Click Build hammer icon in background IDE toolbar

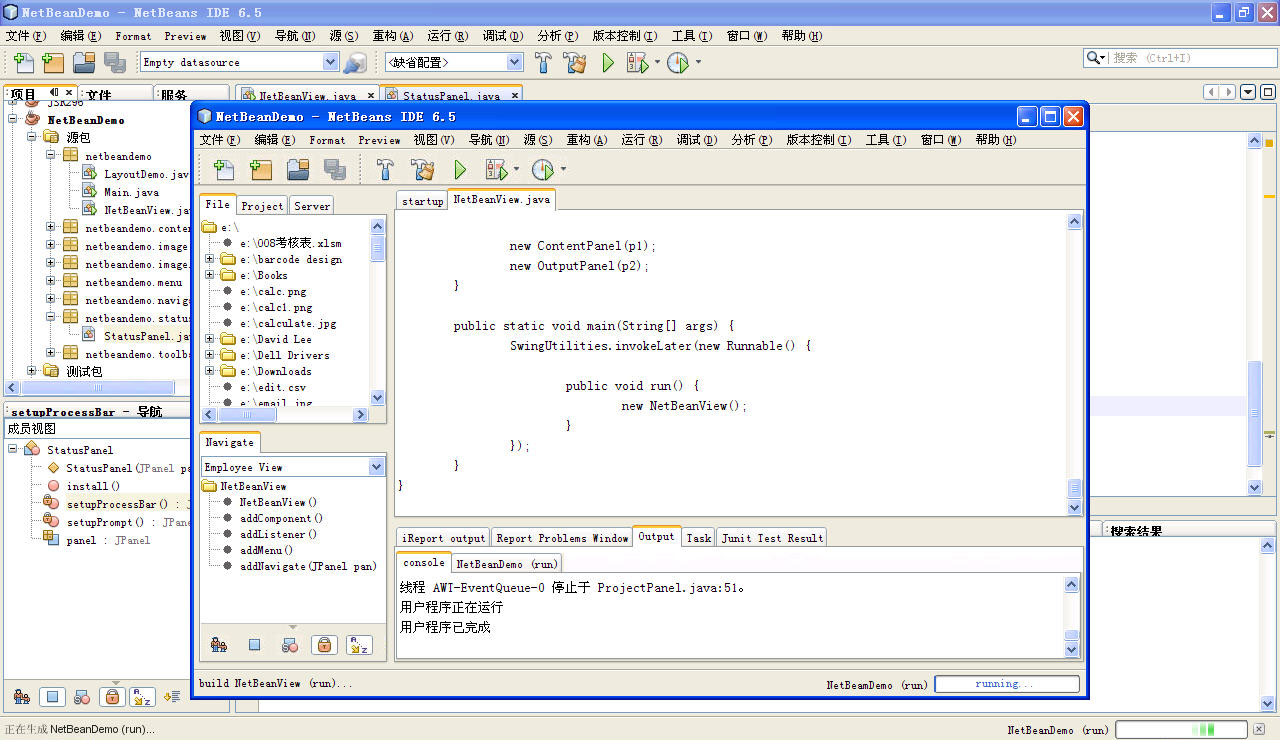pyautogui.click(x=543, y=62)
